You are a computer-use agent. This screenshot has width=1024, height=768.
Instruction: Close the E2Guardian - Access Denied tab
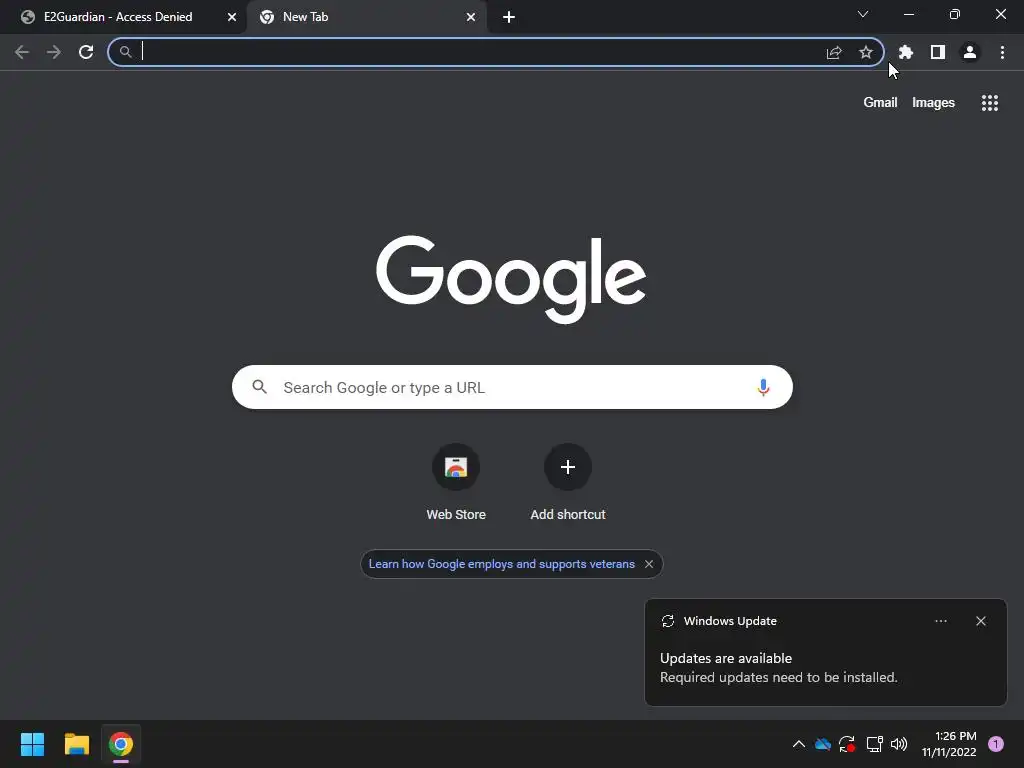click(232, 18)
